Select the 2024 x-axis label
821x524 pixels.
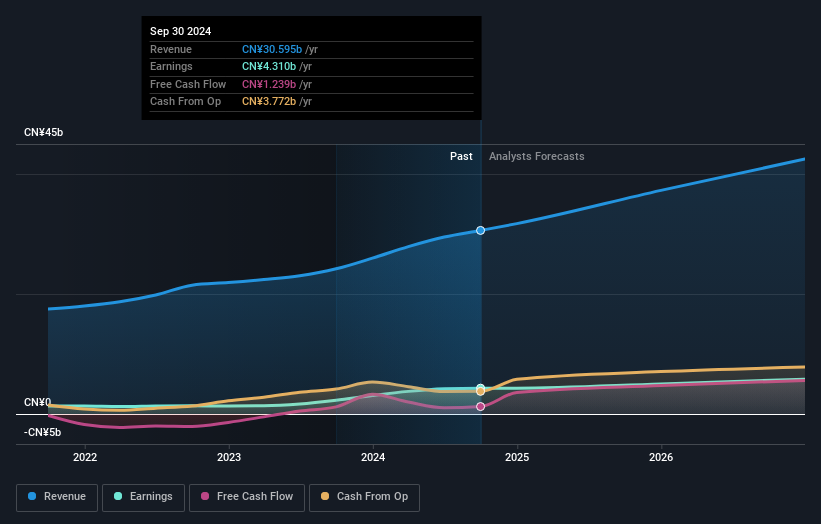point(373,458)
